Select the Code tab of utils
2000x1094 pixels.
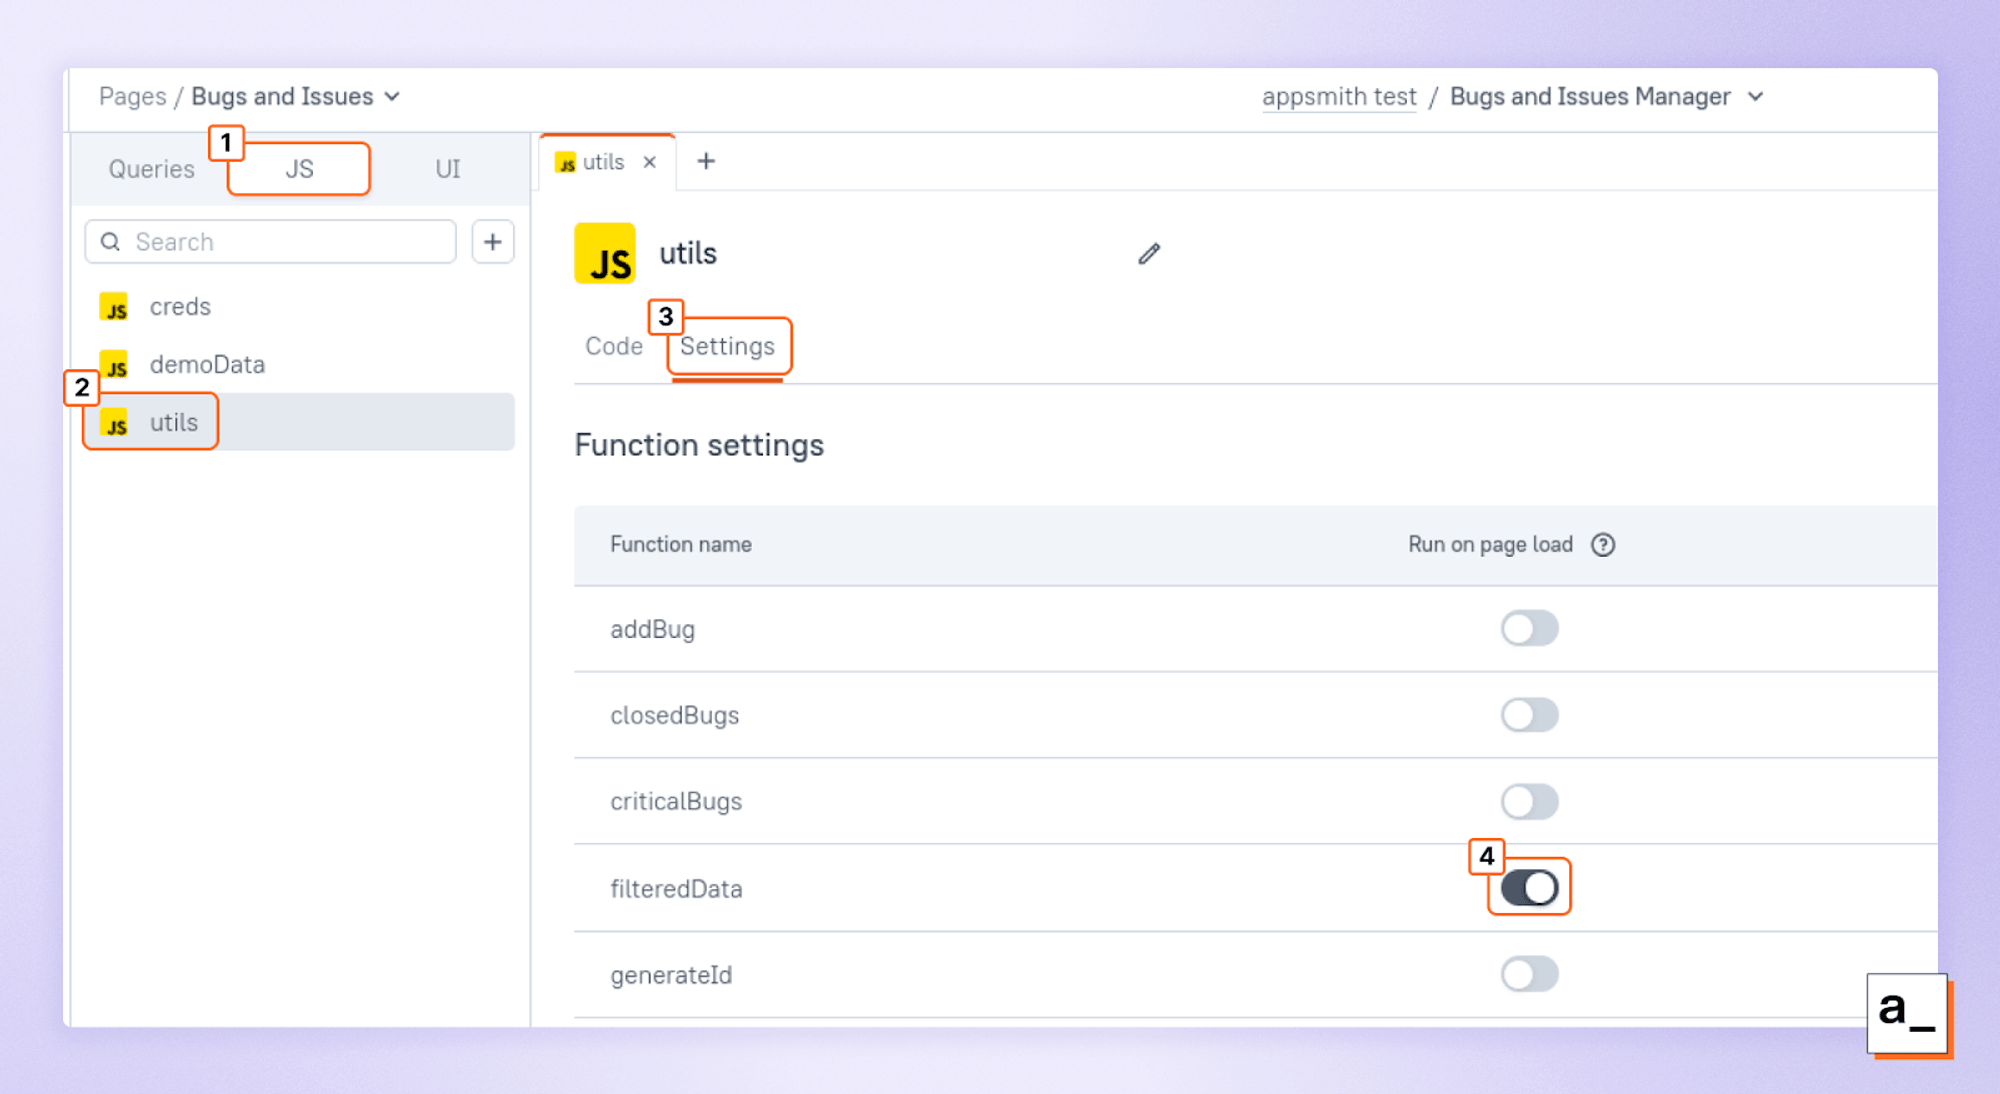(x=613, y=346)
